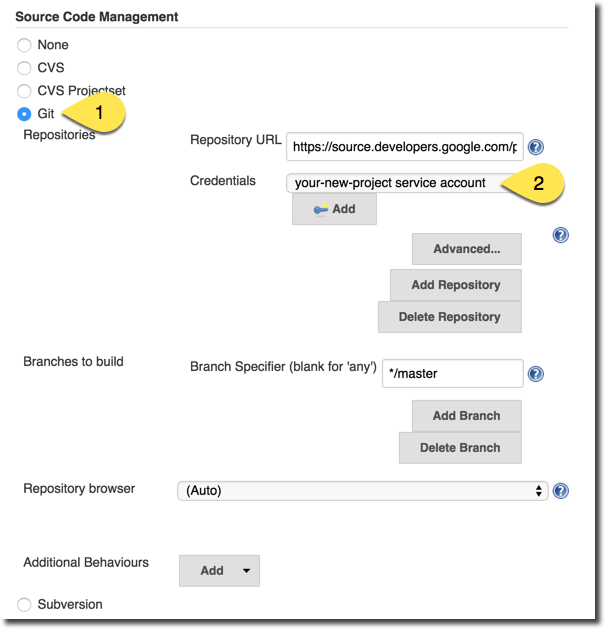This screenshot has width=605, height=629.
Task: Click the 'Repository browser' label
Action: point(79,489)
